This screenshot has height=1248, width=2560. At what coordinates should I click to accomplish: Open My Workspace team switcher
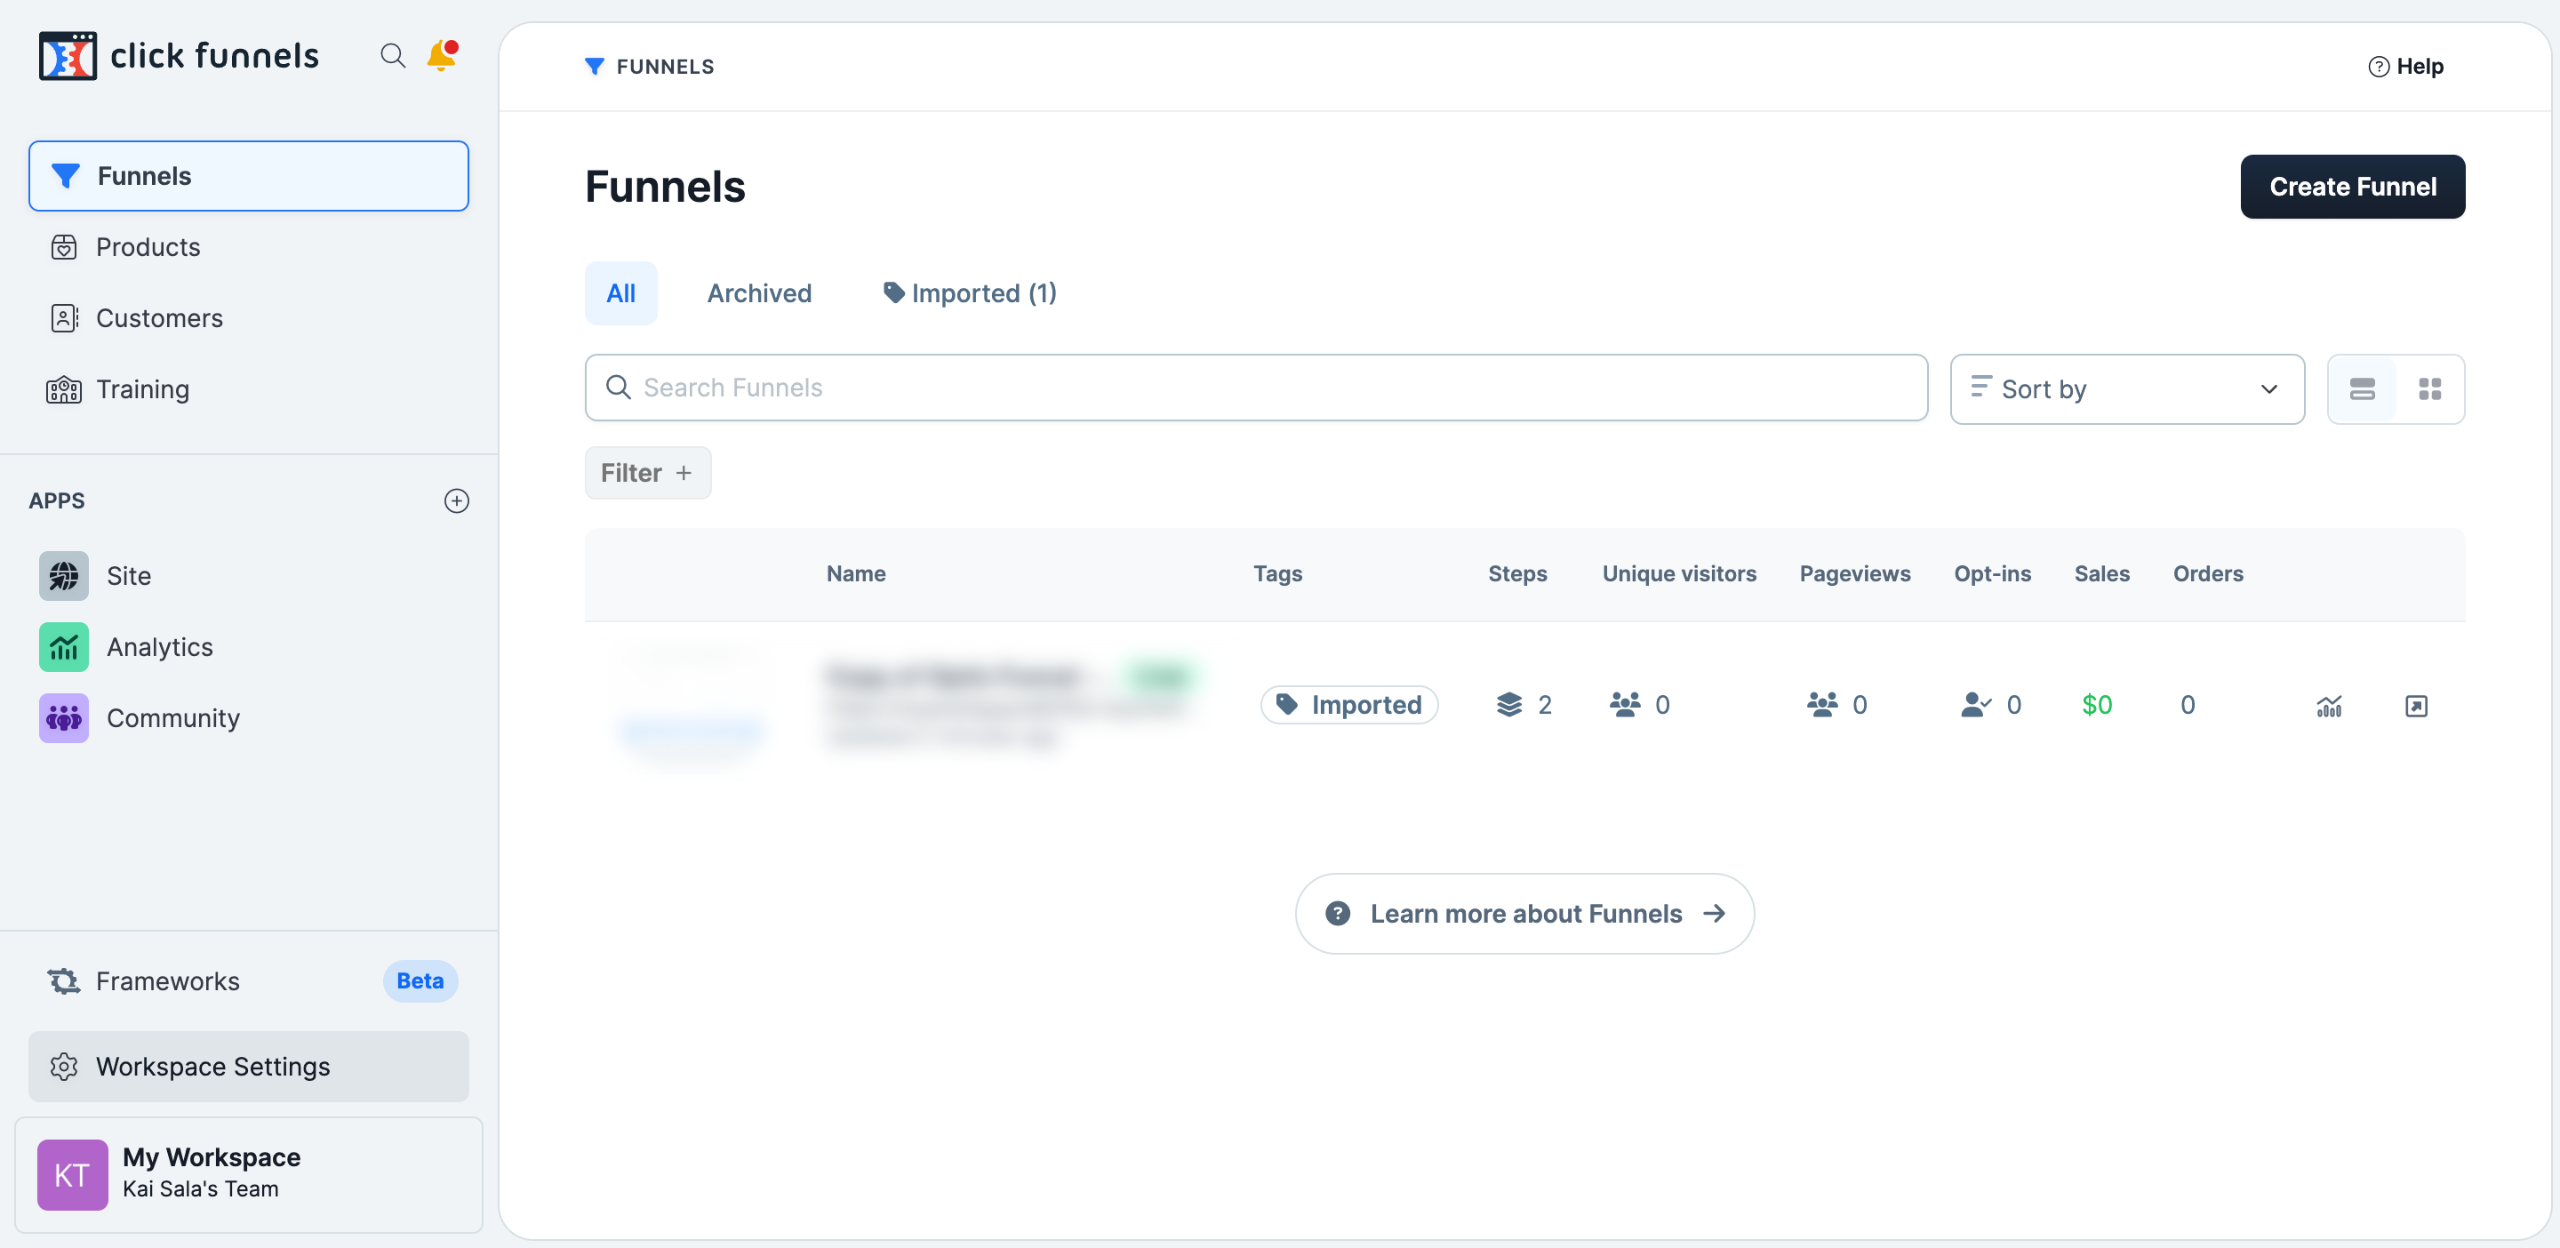point(248,1174)
